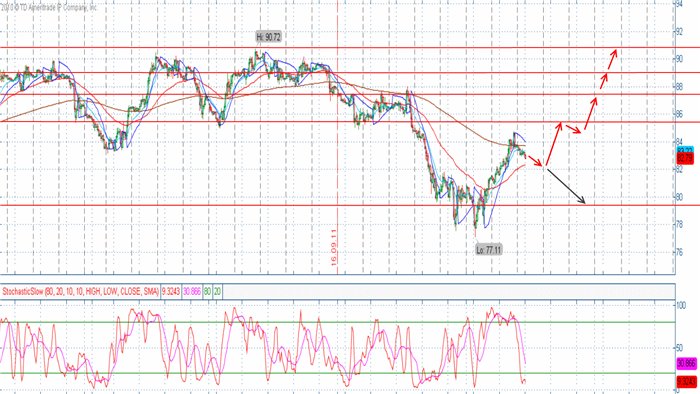Click the StochasticSlow study title label
The image size is (700, 394).
pyautogui.click(x=80, y=292)
